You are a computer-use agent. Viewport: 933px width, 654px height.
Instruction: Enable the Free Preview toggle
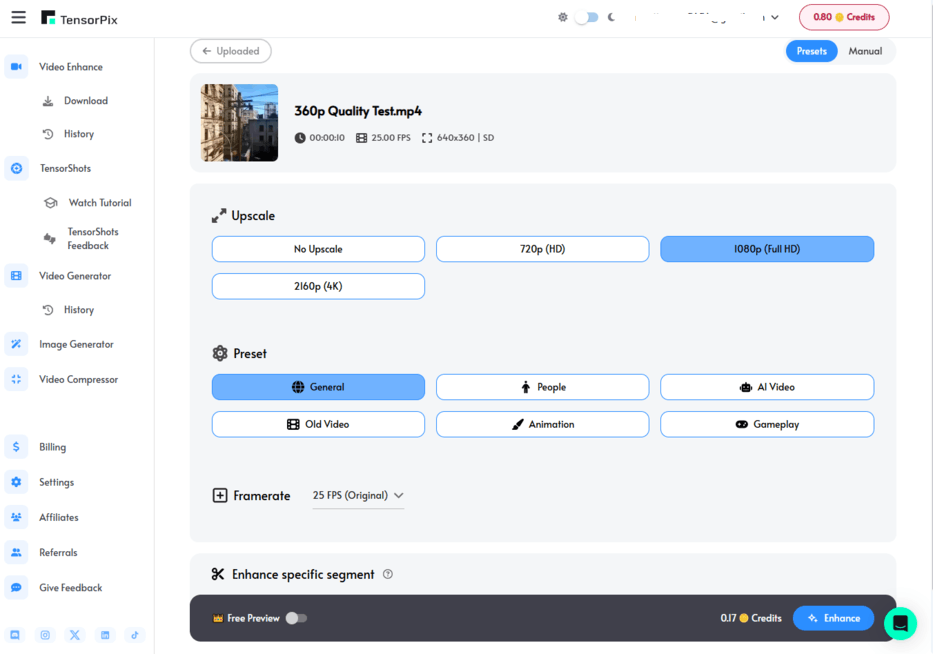pyautogui.click(x=296, y=618)
